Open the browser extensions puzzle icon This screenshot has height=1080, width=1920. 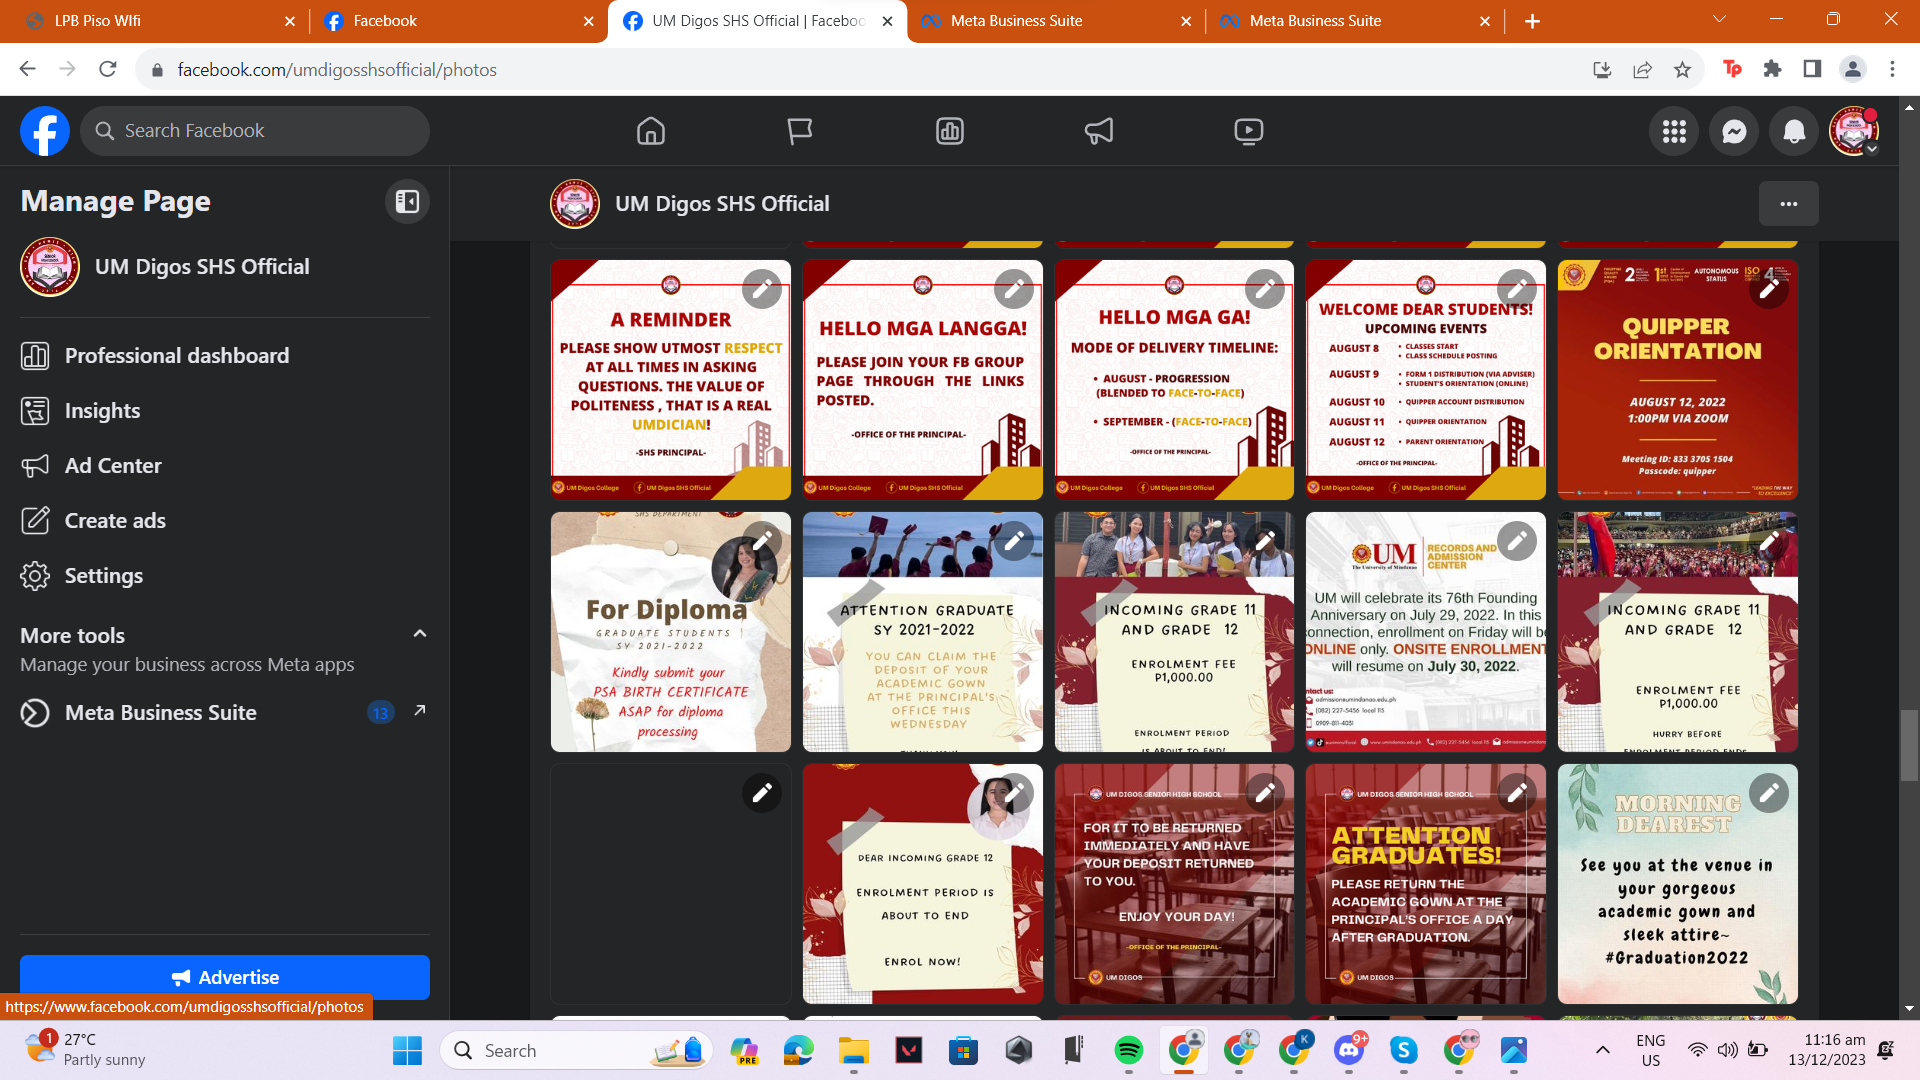[1772, 69]
